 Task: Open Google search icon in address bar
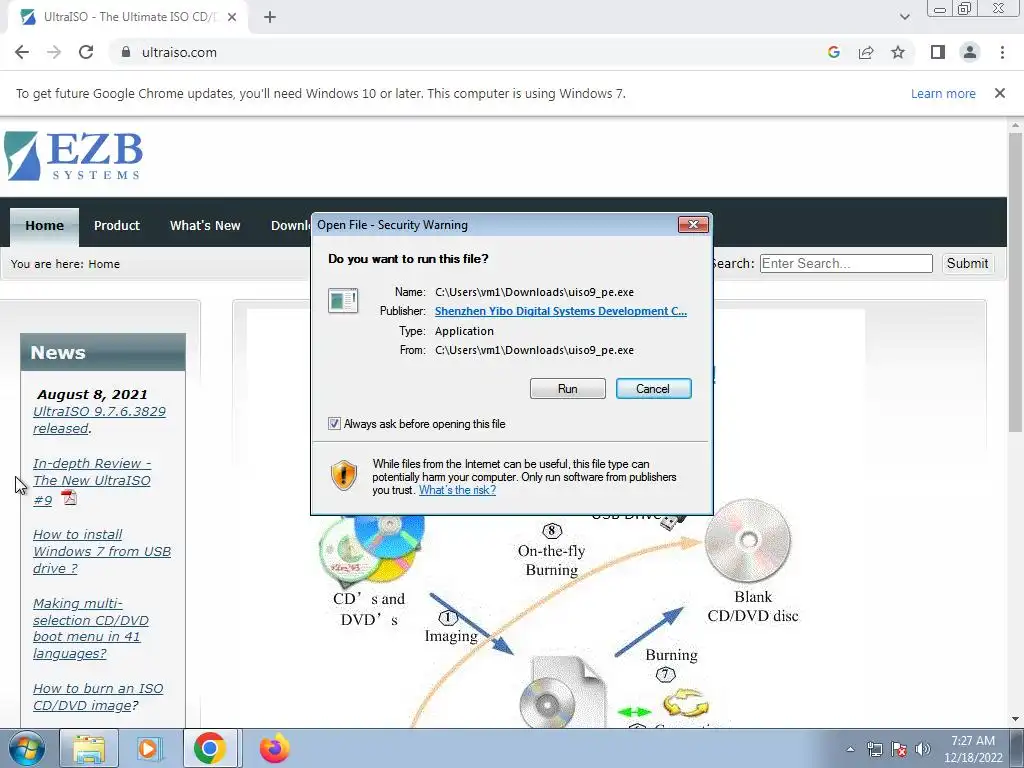click(833, 52)
